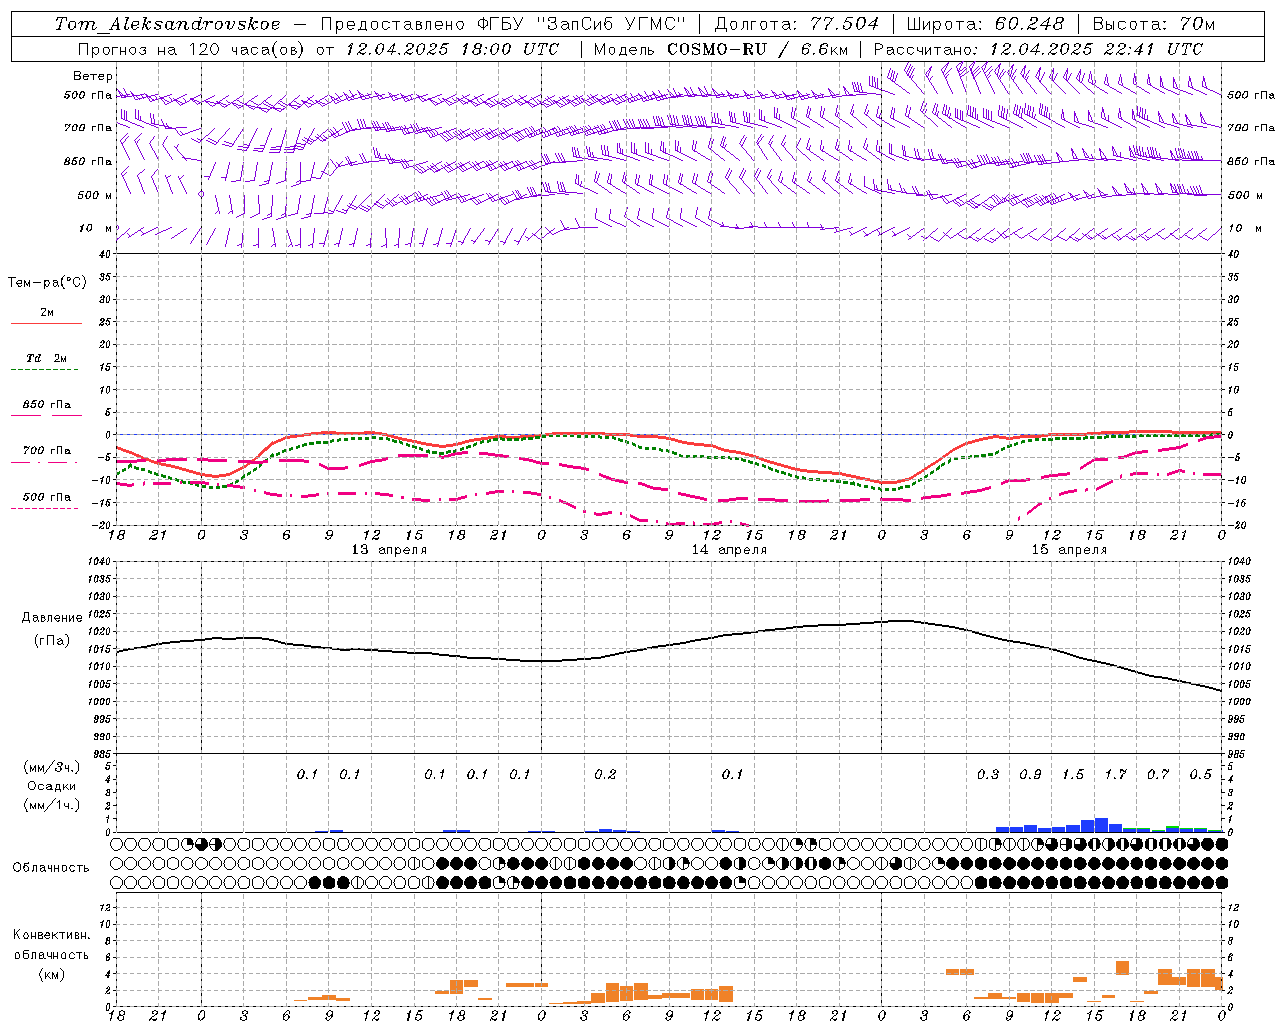Click the elevation text Высота: 70м
1280x1024 pixels.
tap(1154, 24)
